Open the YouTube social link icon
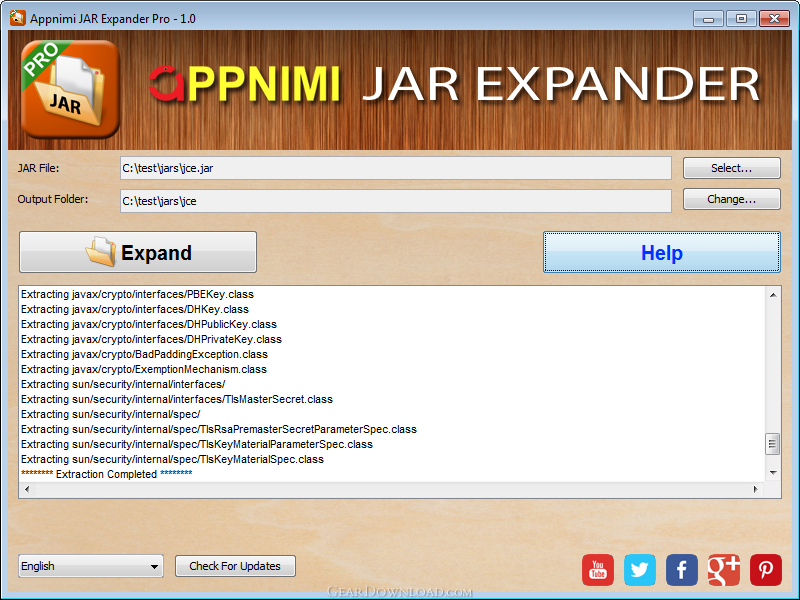Screen dimensions: 800x600 597,570
